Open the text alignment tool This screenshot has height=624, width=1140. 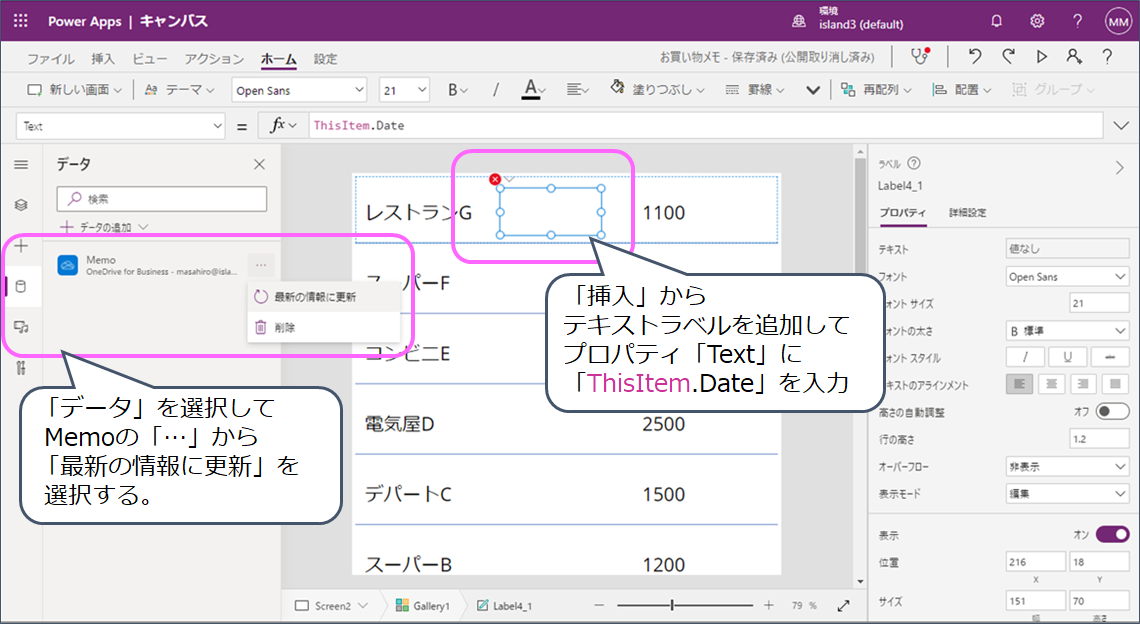click(x=578, y=89)
